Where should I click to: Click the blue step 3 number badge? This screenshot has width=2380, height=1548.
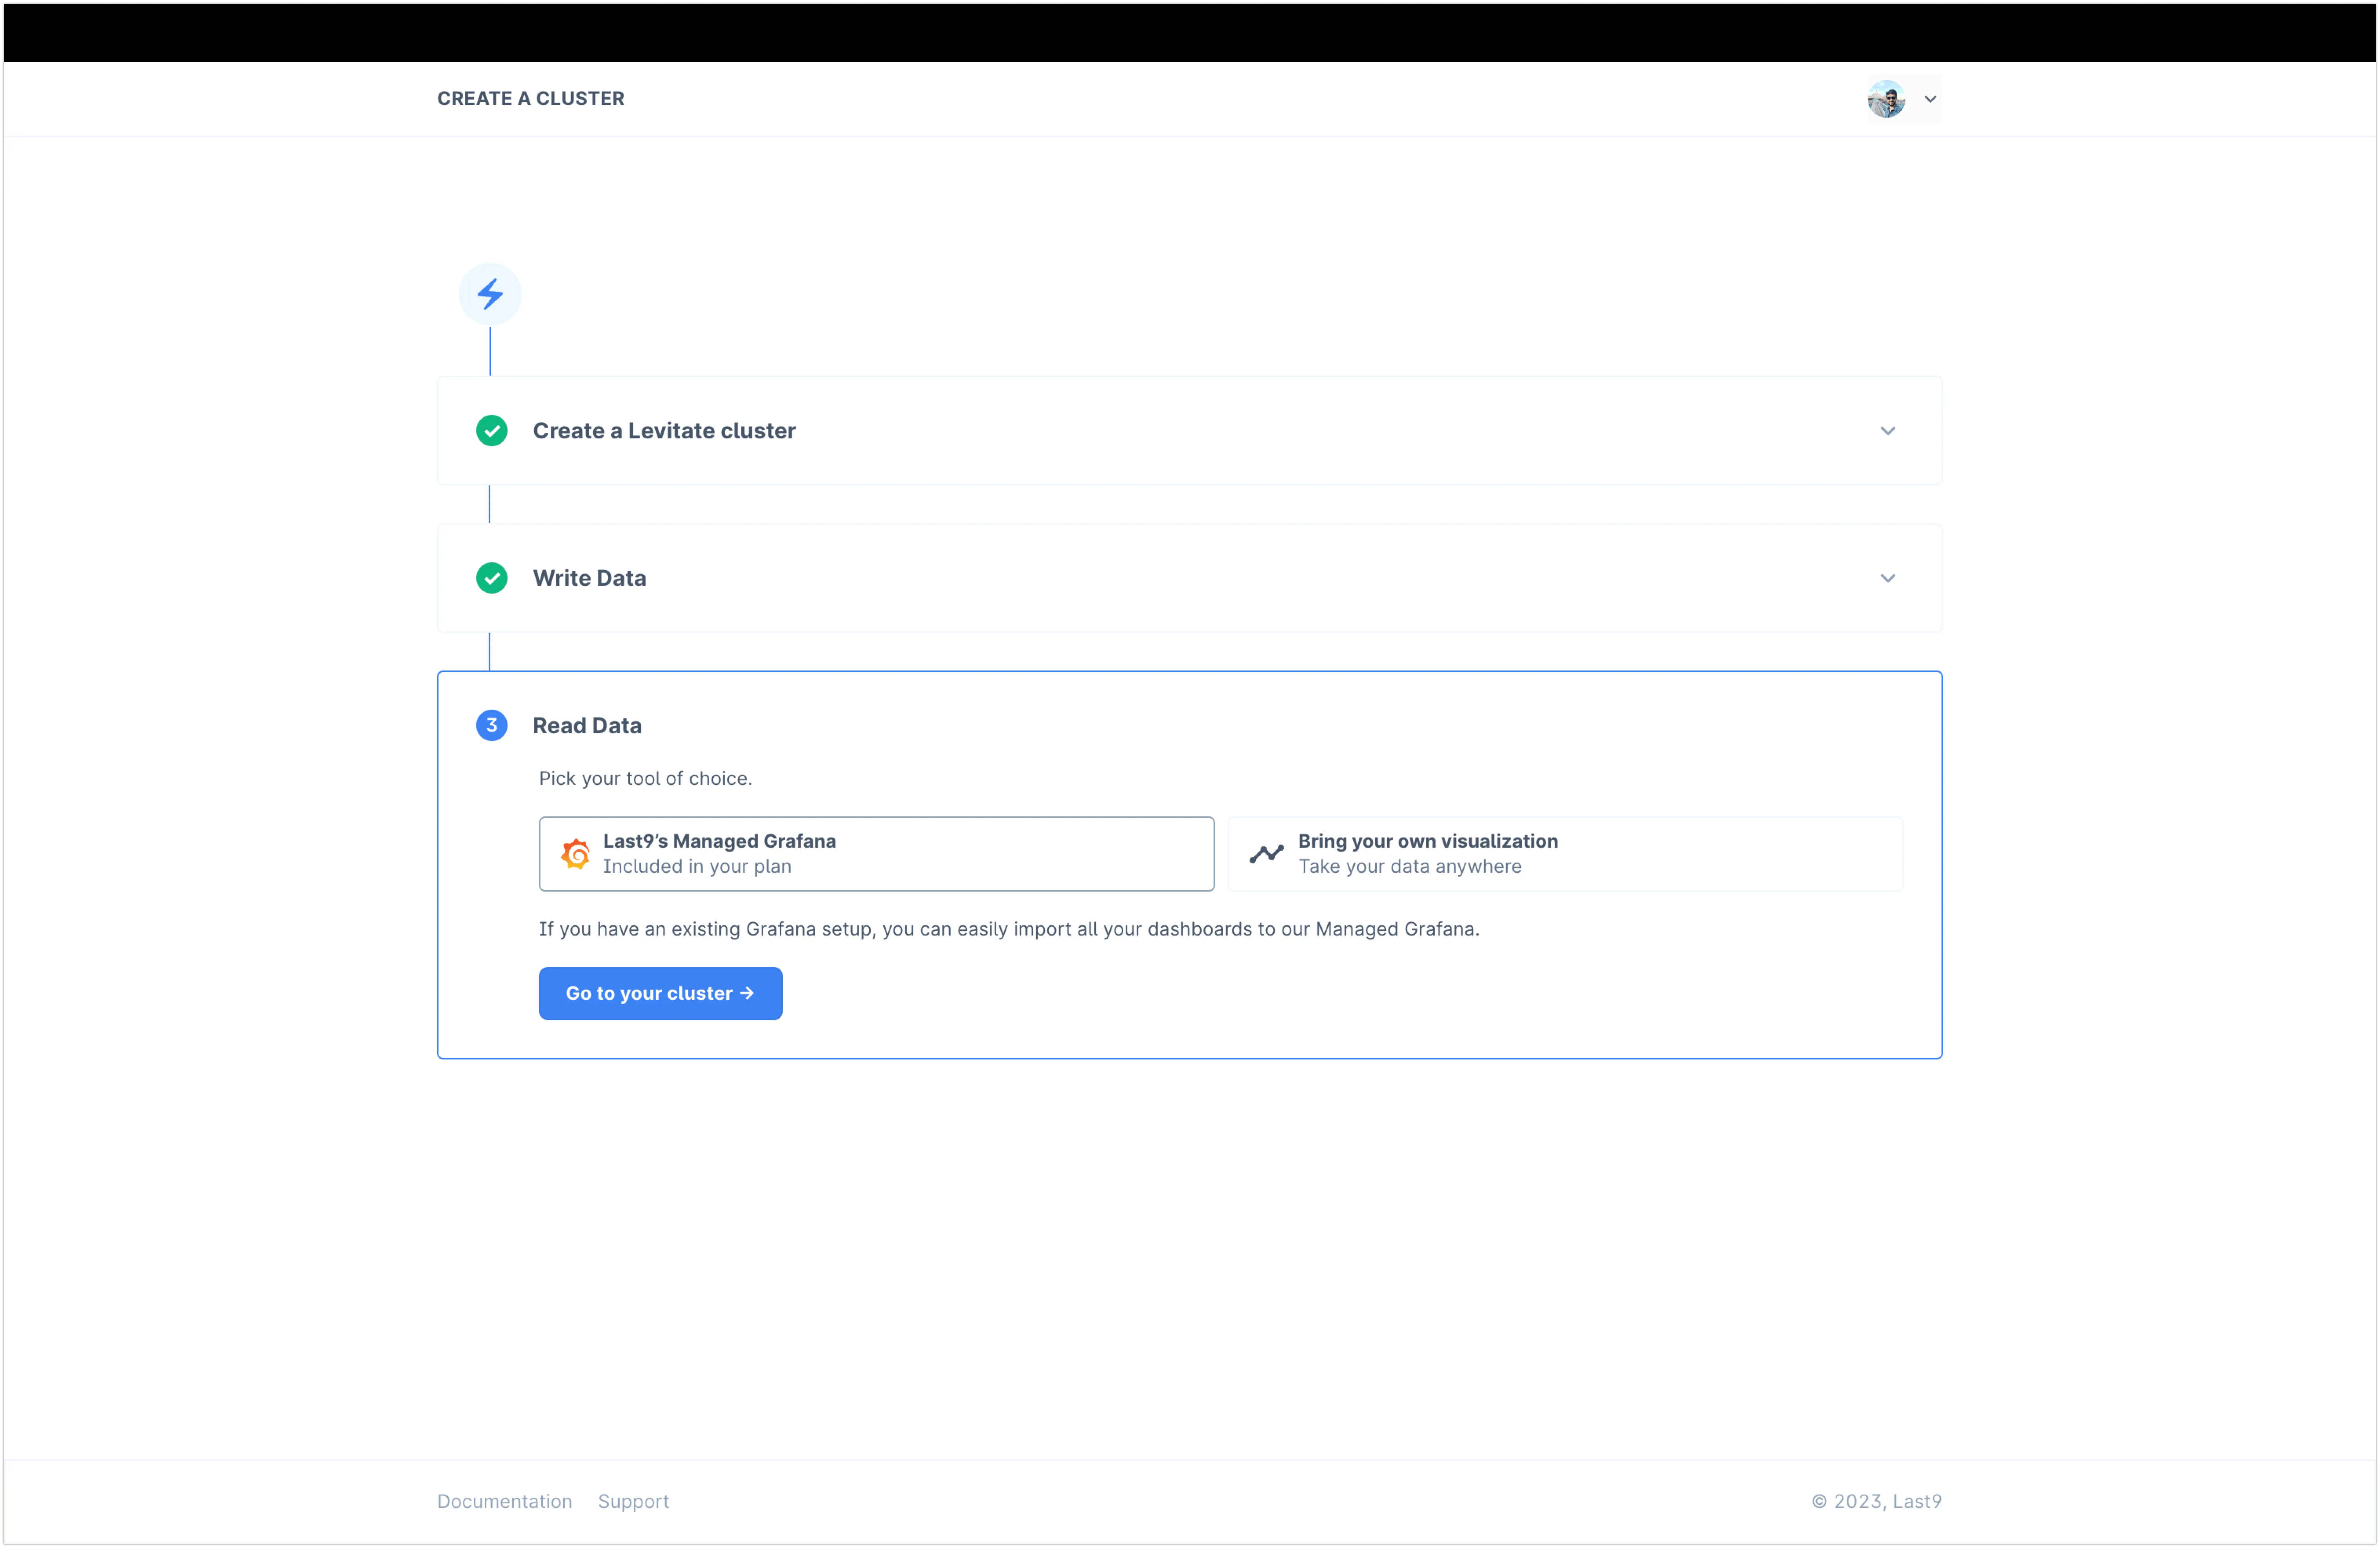tap(491, 725)
